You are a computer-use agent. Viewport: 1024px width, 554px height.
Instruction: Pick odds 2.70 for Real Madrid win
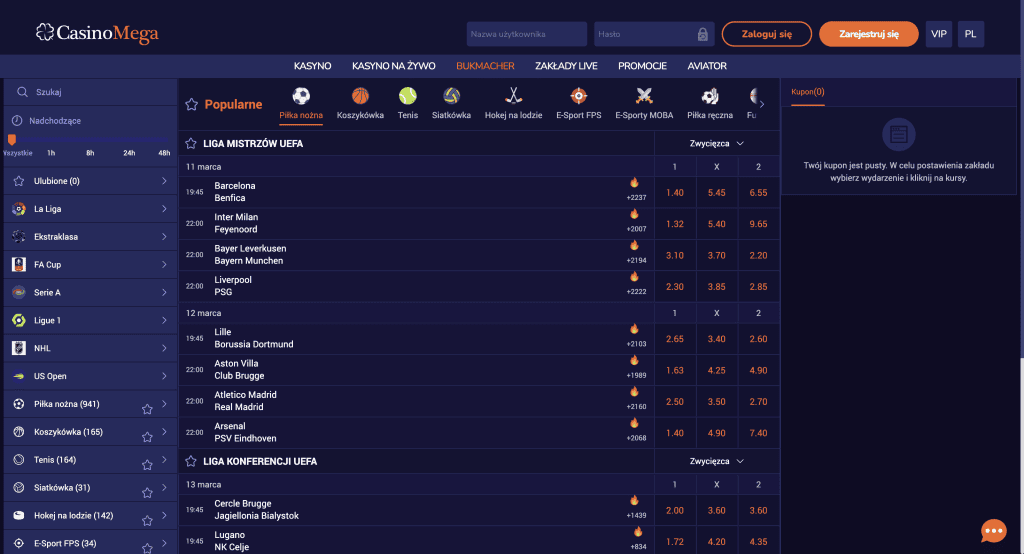(758, 402)
